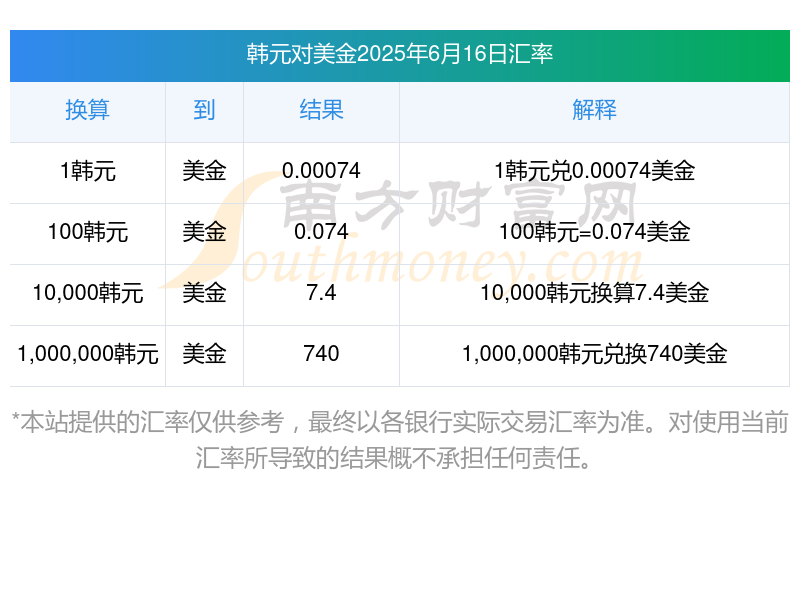800x600 pixels.
Task: Click the disclaimer line 汇率所导致的结果概不承担任何责任
Action: [394, 458]
